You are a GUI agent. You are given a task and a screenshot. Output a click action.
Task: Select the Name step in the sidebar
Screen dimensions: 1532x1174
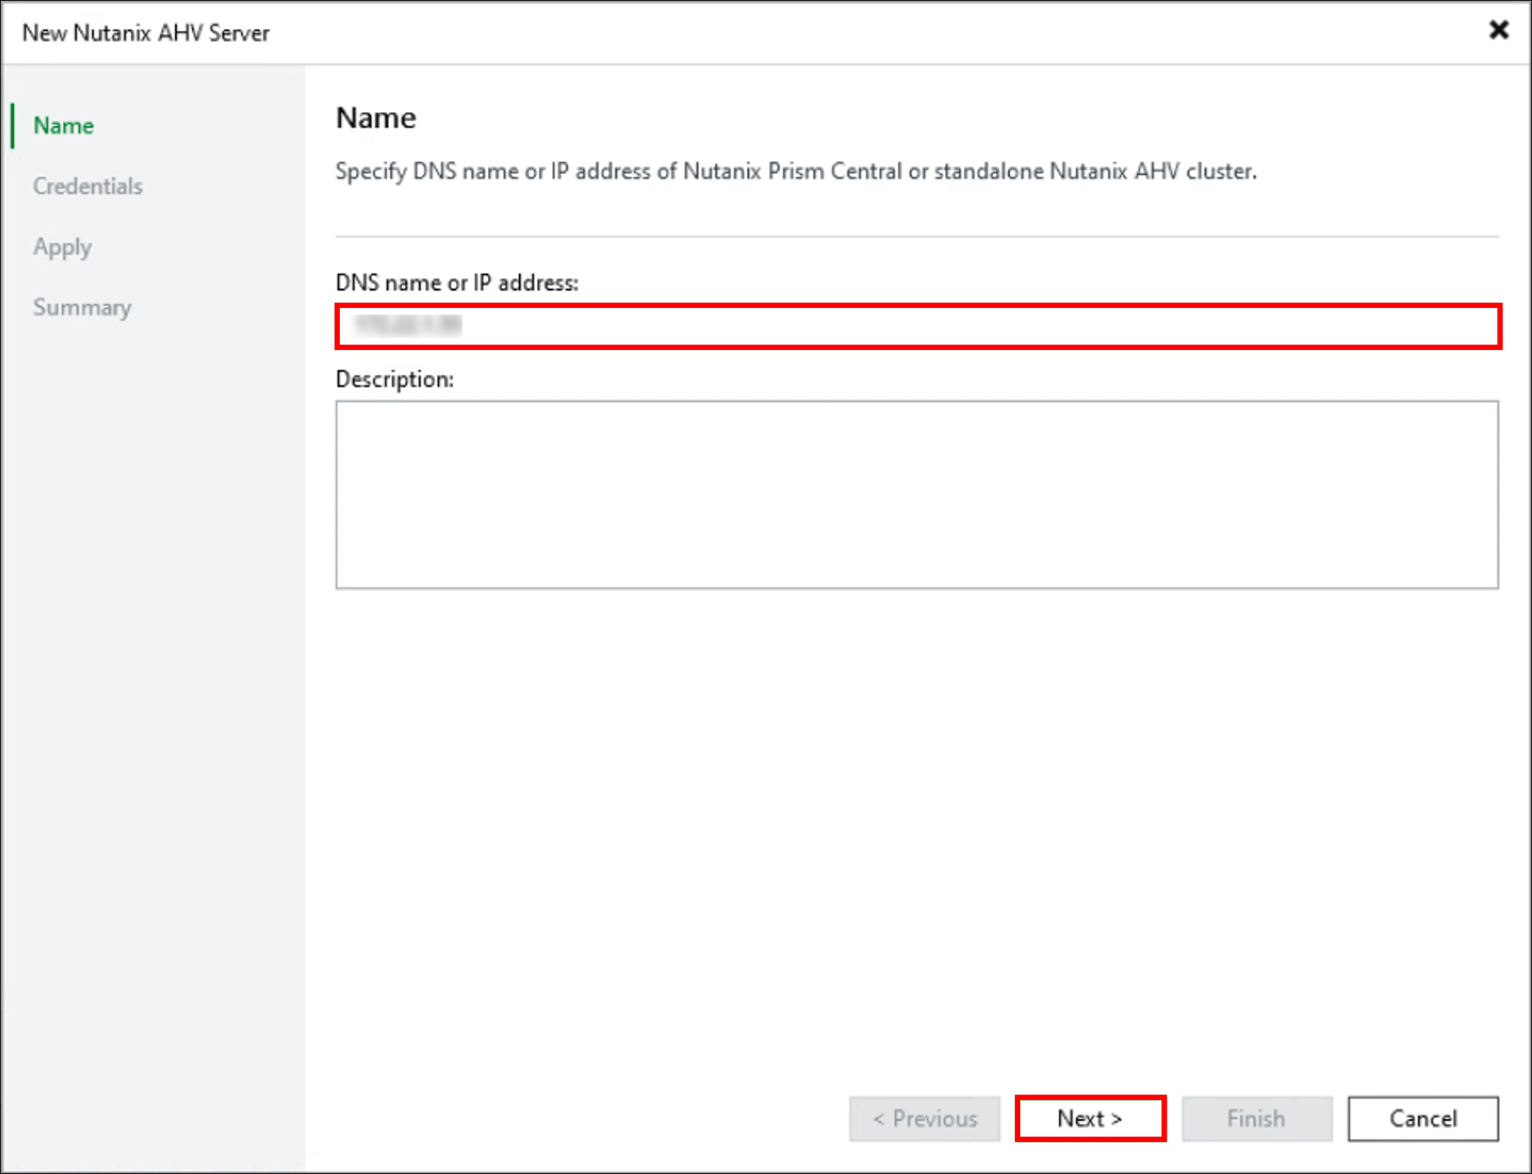(x=63, y=125)
